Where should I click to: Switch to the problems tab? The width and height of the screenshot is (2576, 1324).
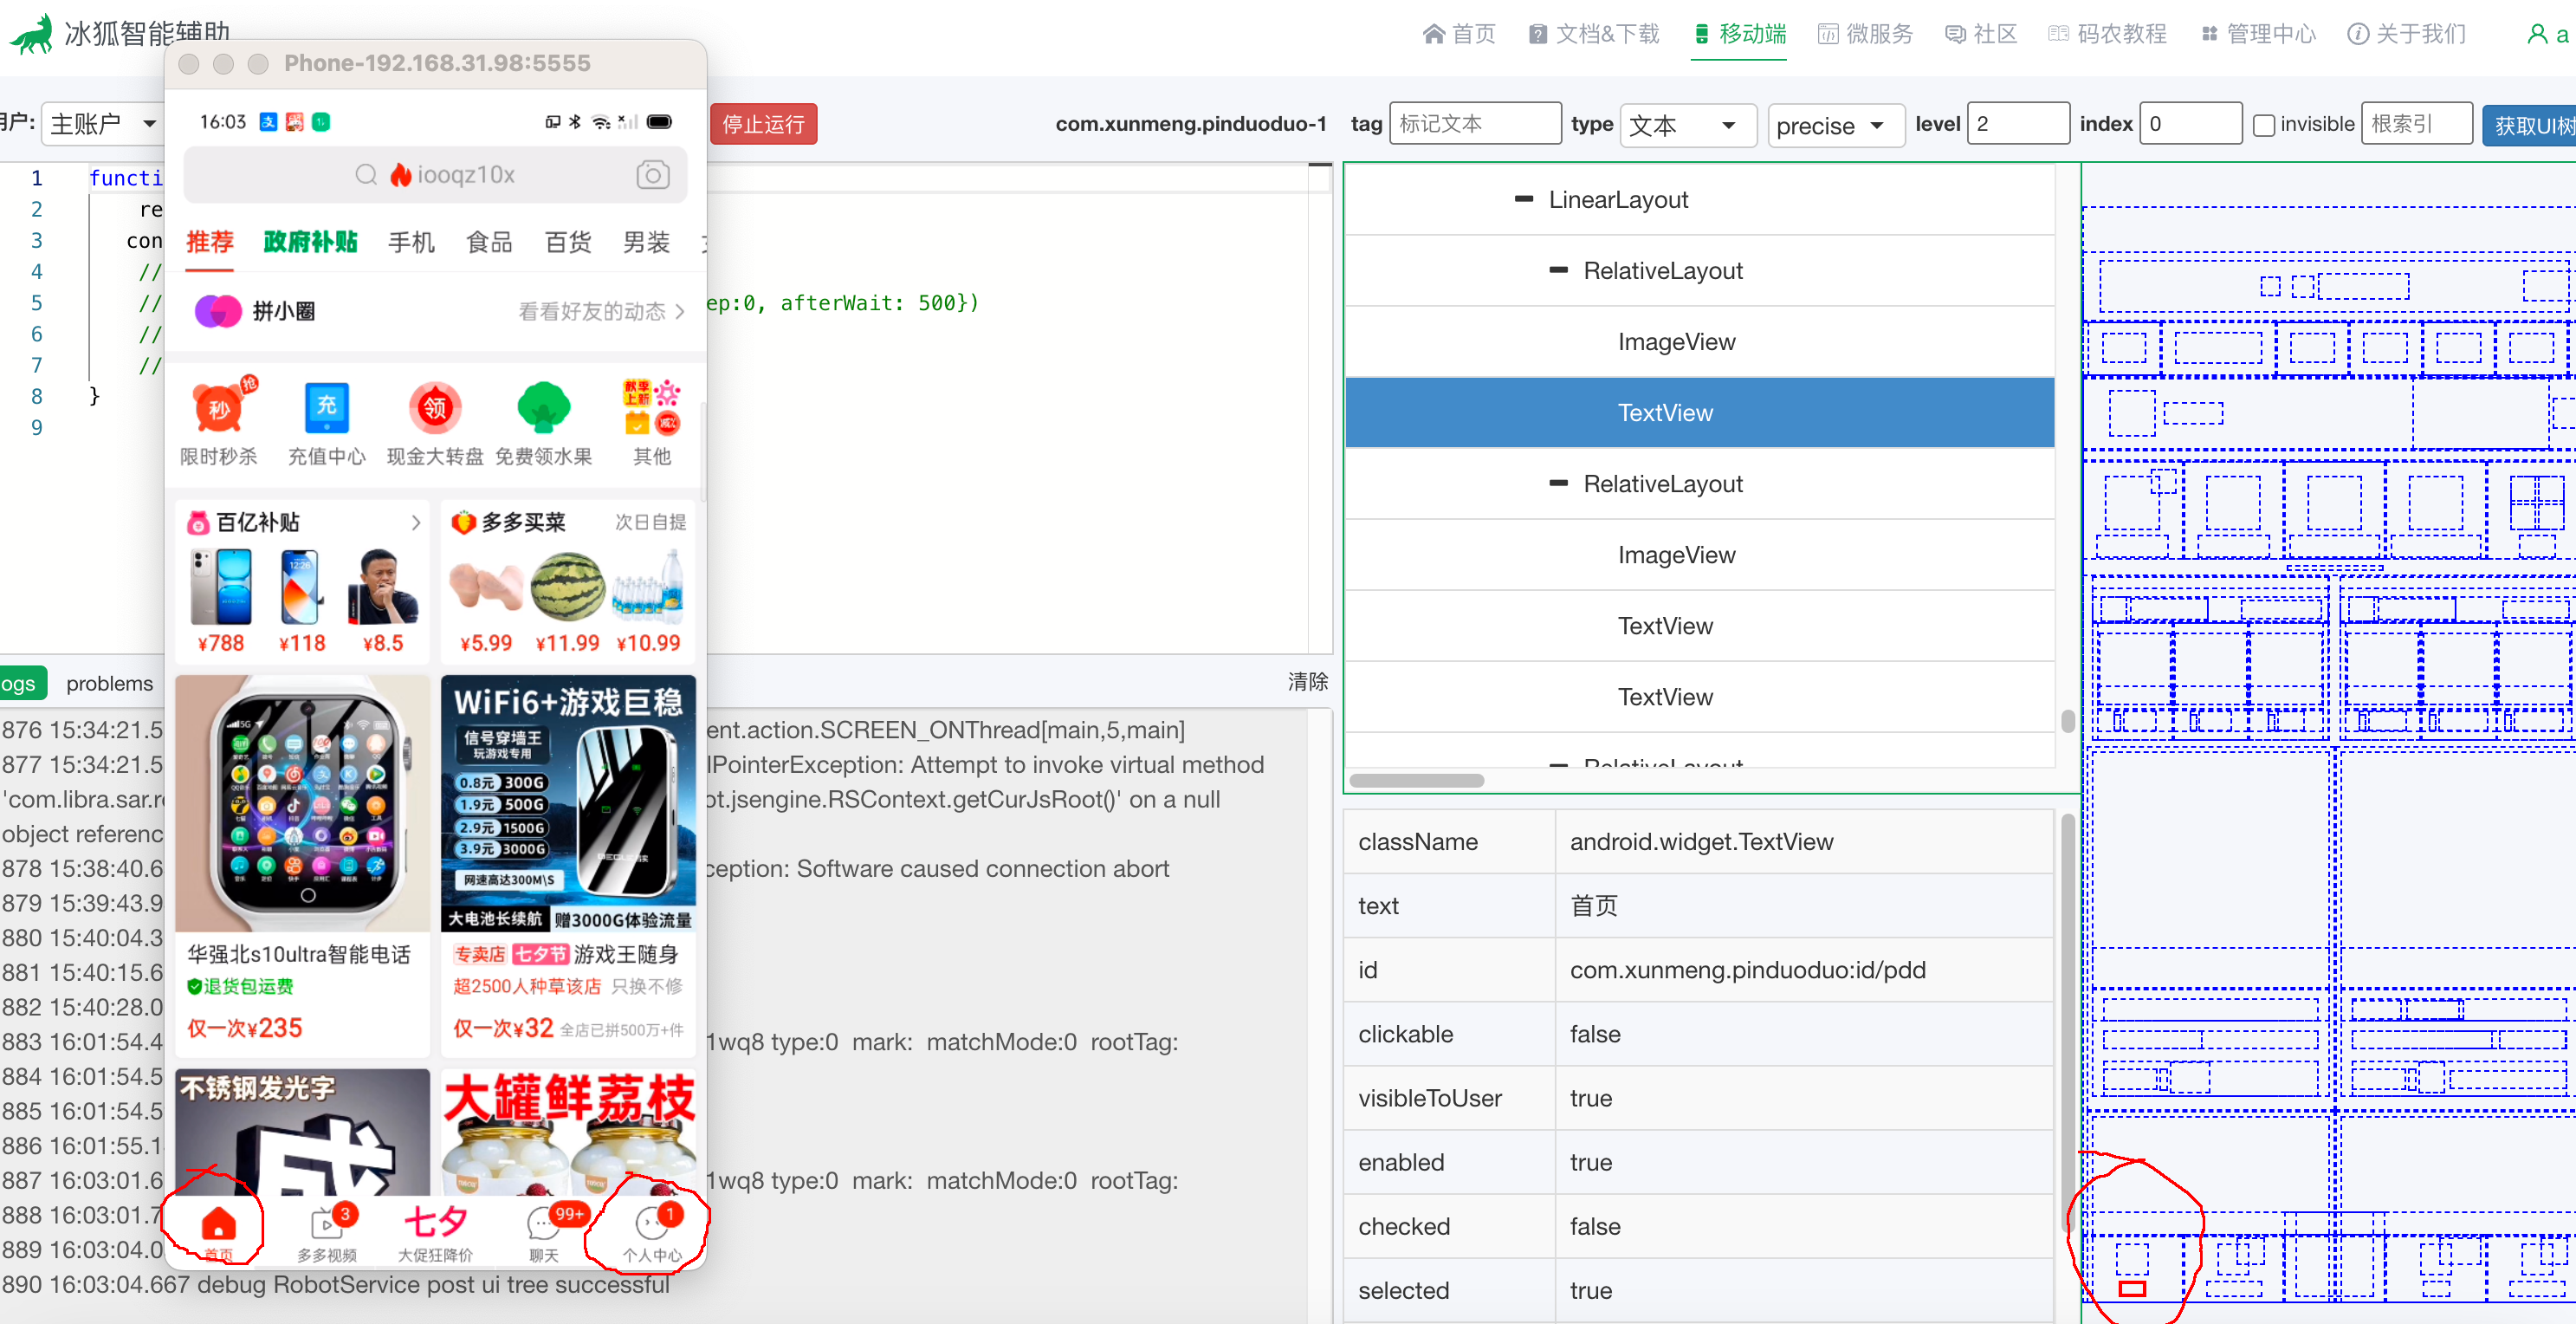pyautogui.click(x=110, y=684)
